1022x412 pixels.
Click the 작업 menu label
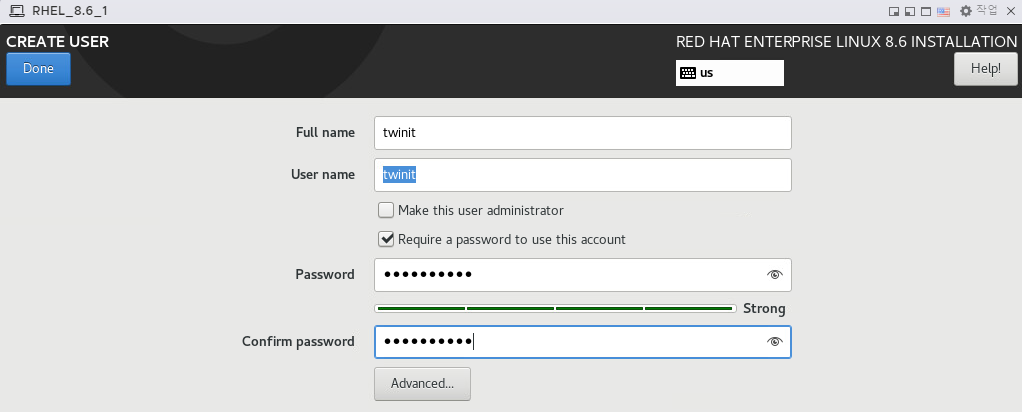[x=987, y=10]
